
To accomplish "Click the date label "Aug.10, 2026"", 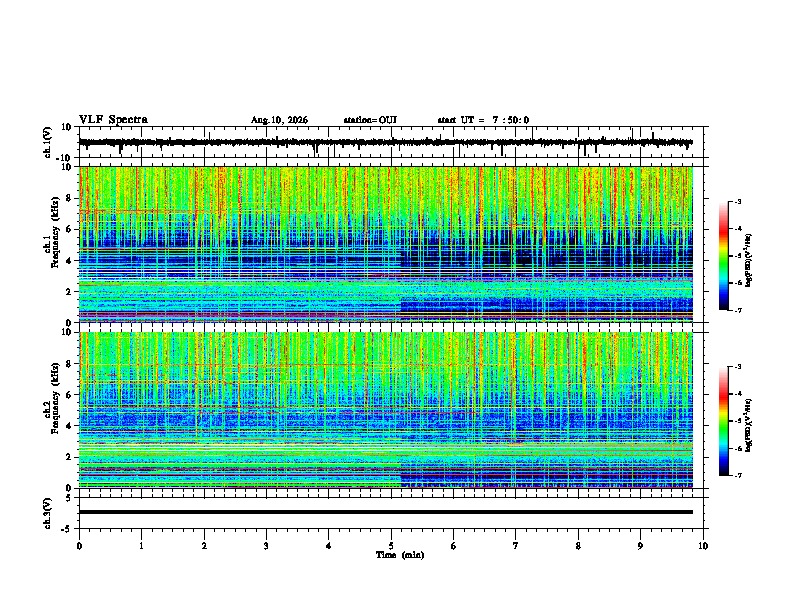I will 279,120.
